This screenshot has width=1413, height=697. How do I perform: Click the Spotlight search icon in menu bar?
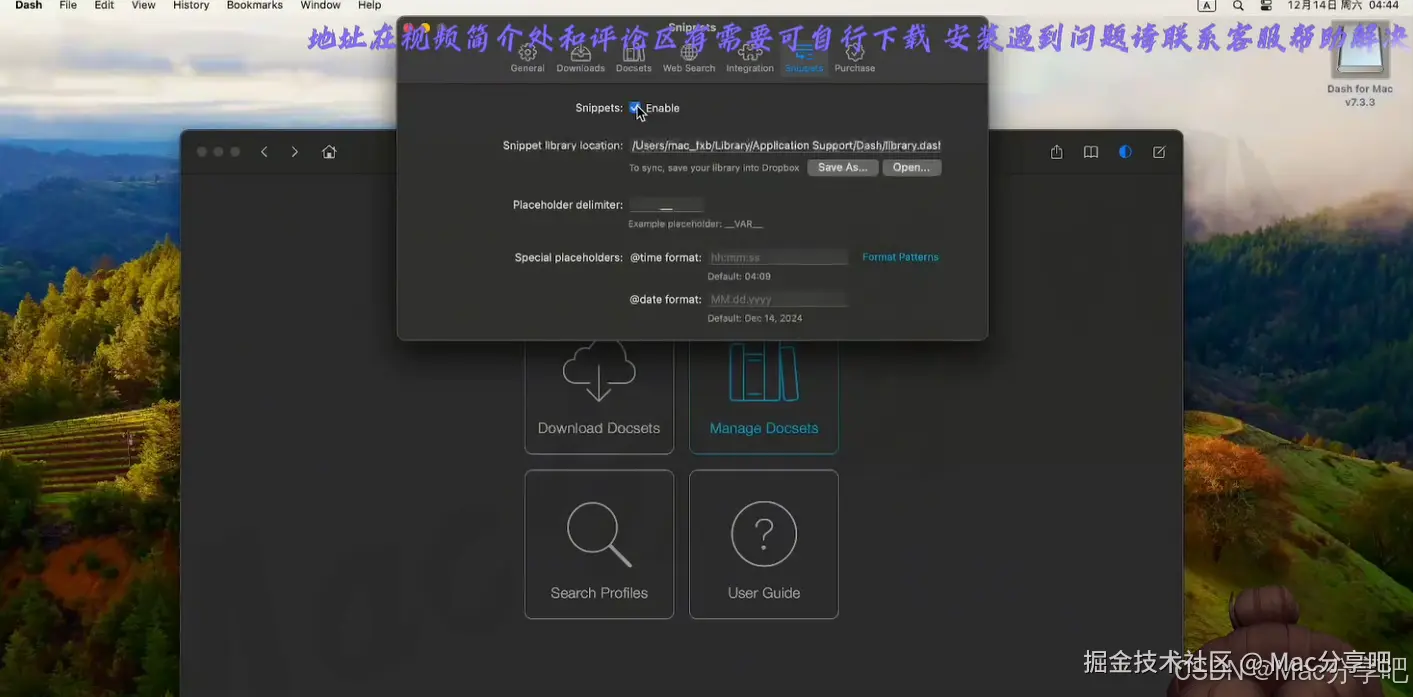(1238, 6)
